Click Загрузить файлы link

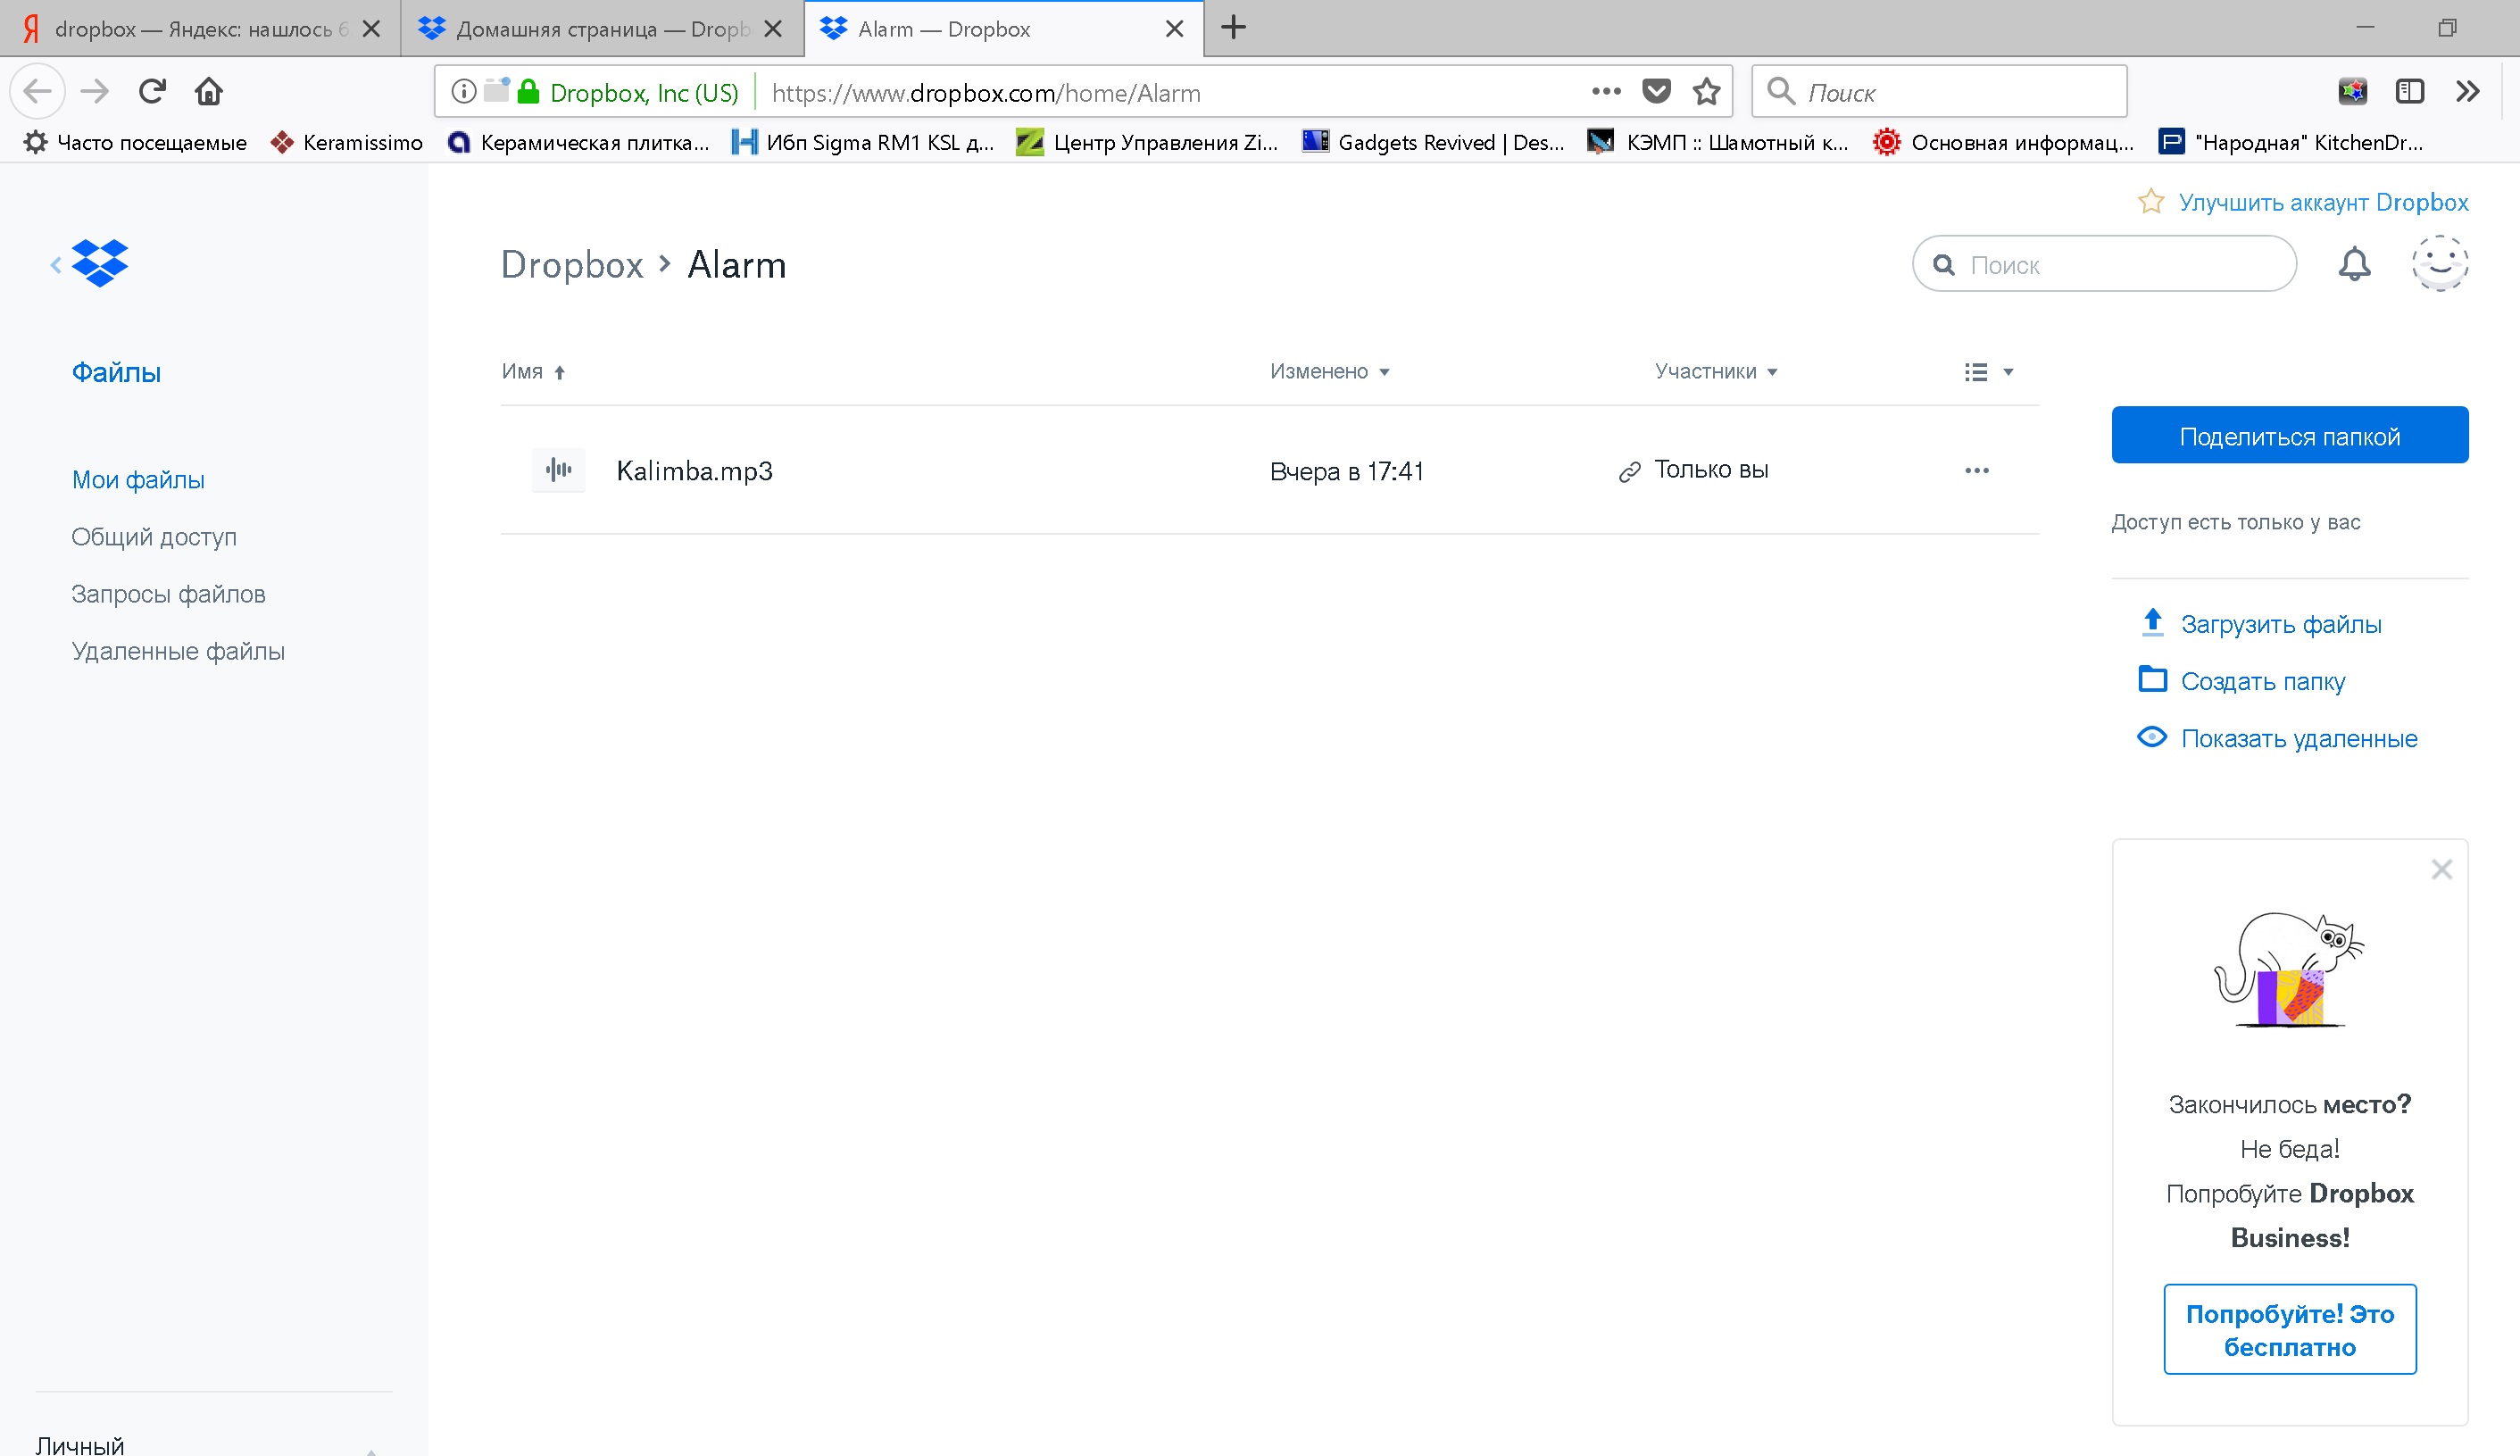[x=2280, y=624]
